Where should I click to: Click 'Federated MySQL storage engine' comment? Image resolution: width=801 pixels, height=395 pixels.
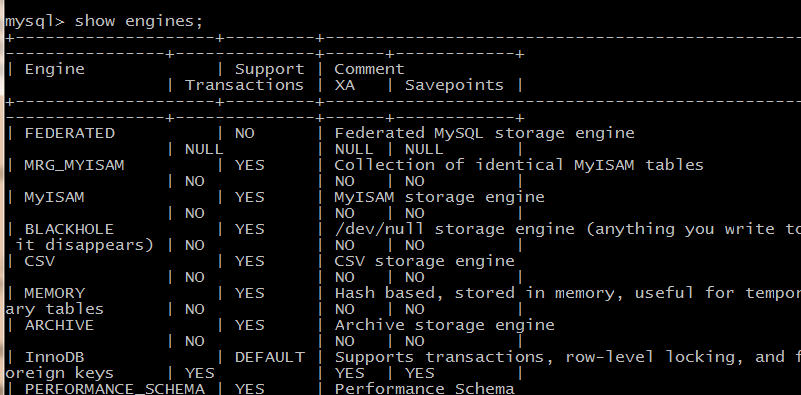(484, 133)
